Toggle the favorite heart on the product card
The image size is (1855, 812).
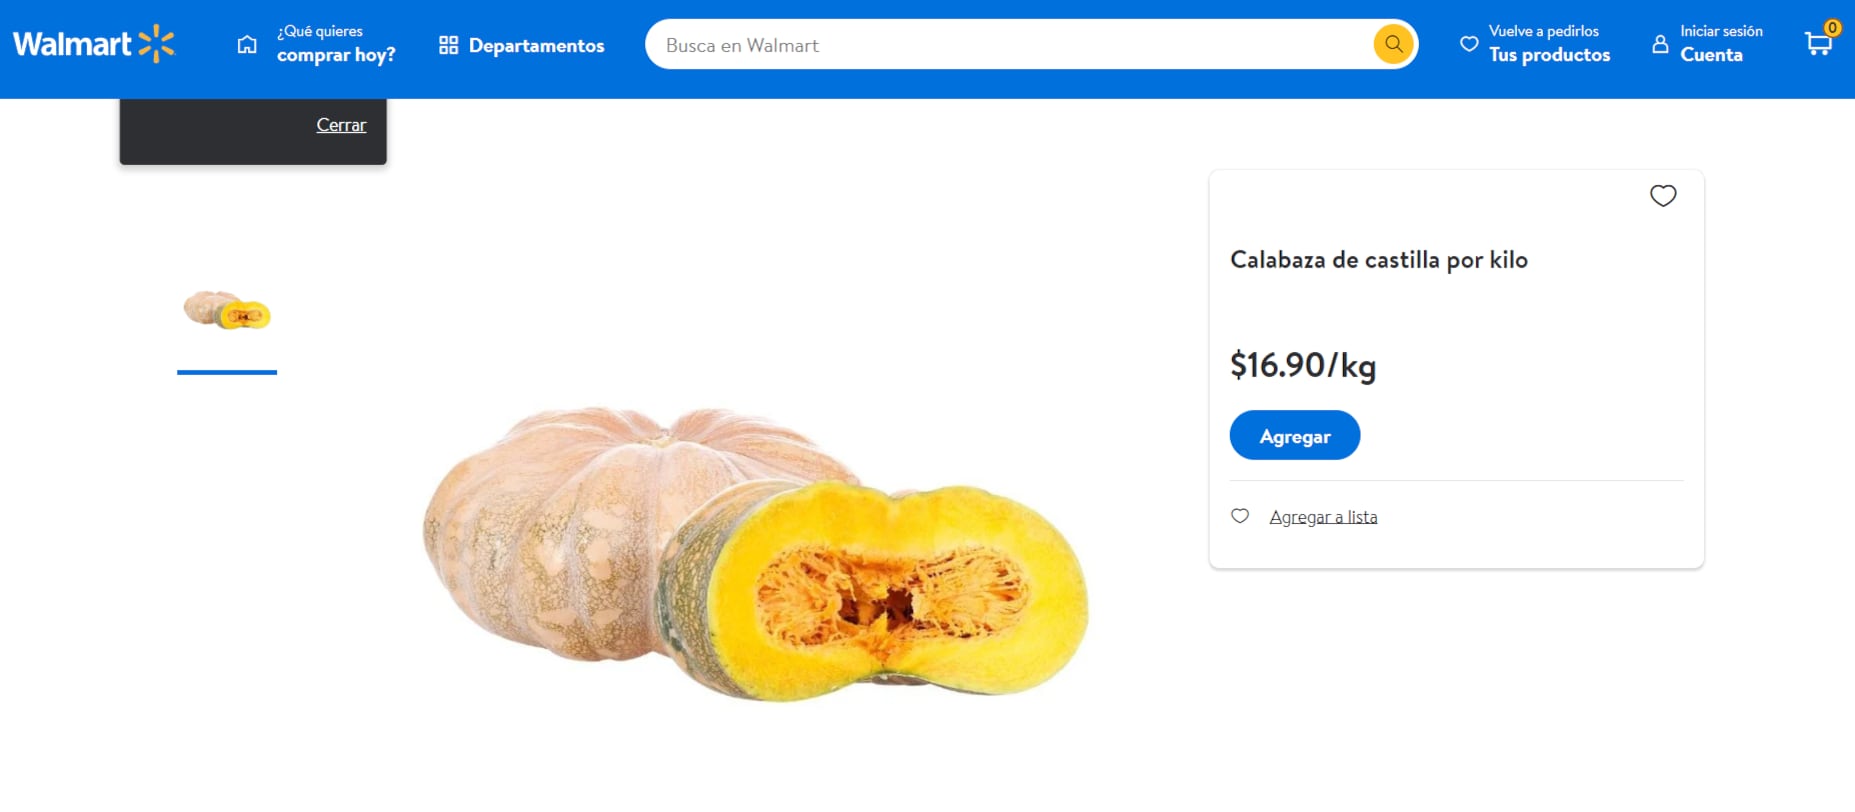point(1663,196)
